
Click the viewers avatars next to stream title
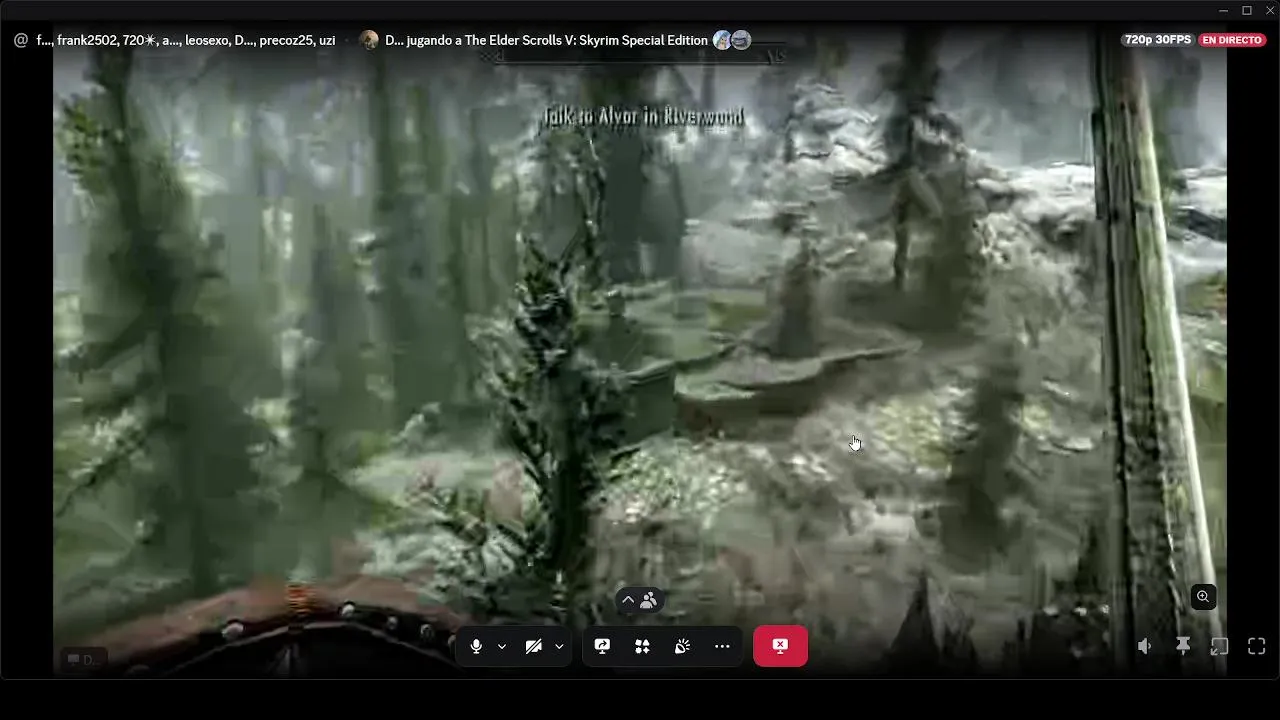(x=732, y=40)
